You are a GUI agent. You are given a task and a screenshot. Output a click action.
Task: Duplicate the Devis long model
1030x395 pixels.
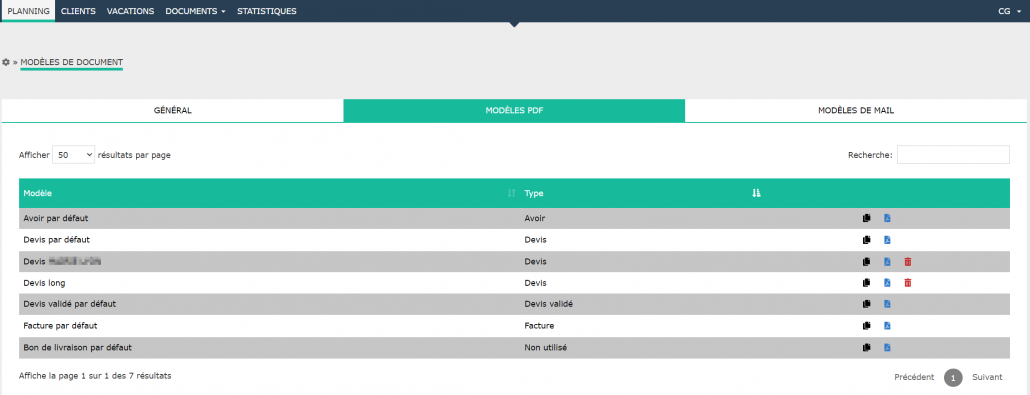(x=866, y=283)
